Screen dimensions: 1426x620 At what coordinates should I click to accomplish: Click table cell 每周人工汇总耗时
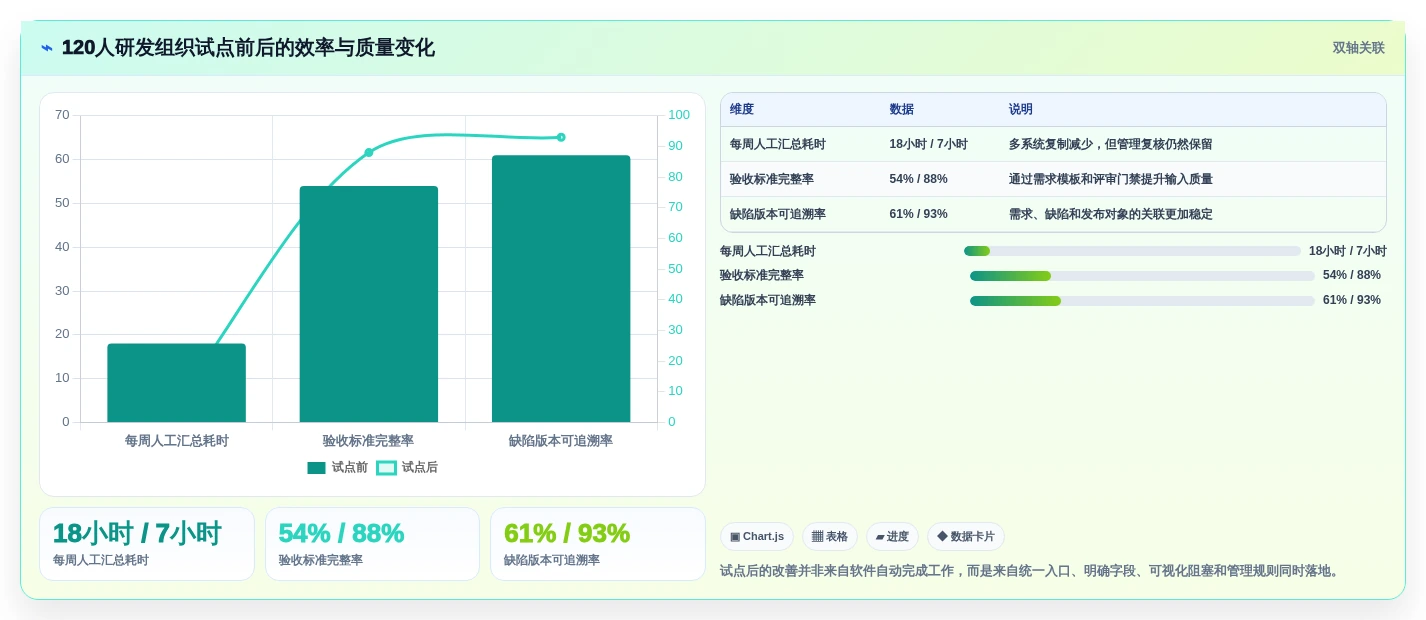click(x=778, y=144)
